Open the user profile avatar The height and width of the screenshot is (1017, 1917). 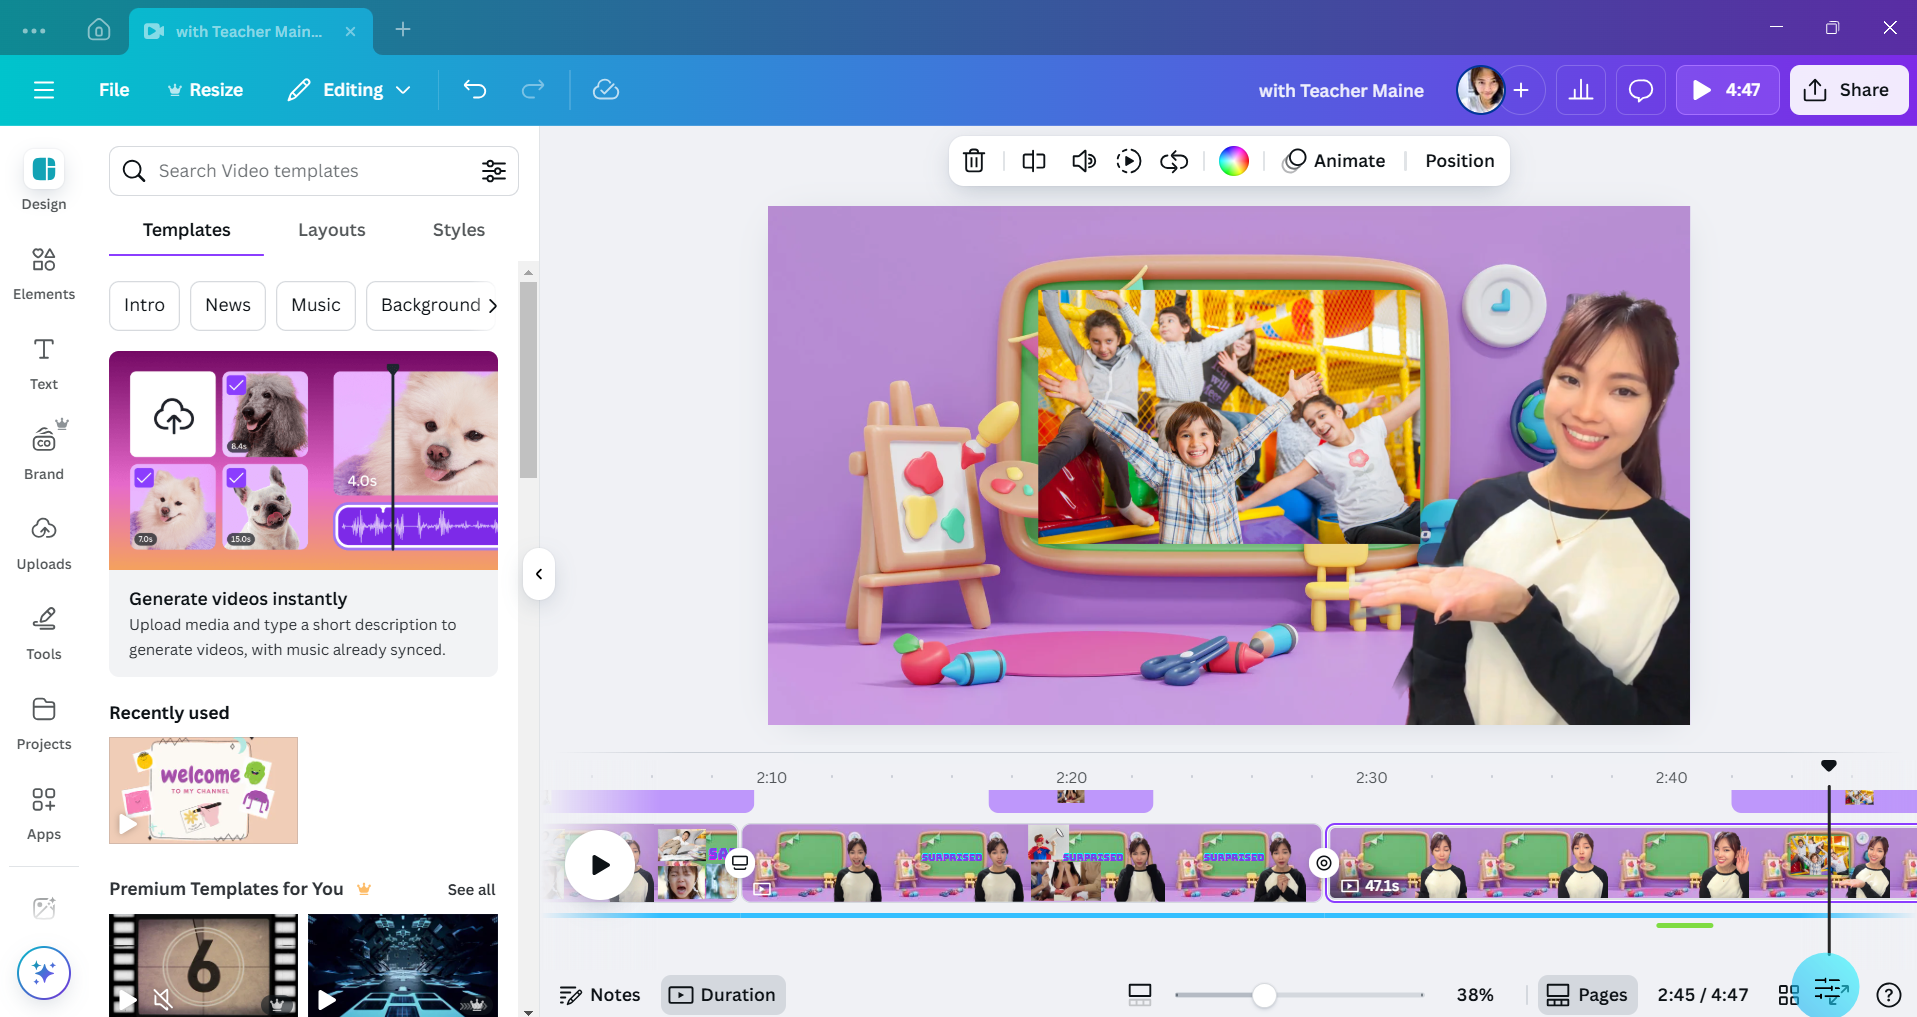click(x=1480, y=90)
